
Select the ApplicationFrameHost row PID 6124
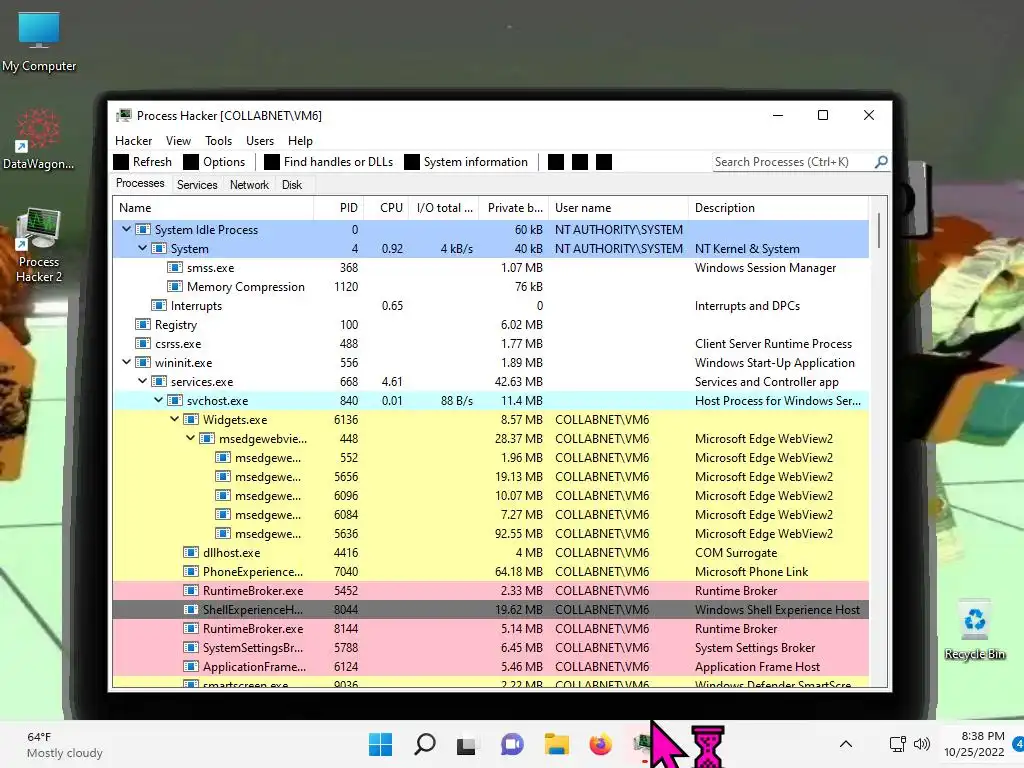pos(490,666)
